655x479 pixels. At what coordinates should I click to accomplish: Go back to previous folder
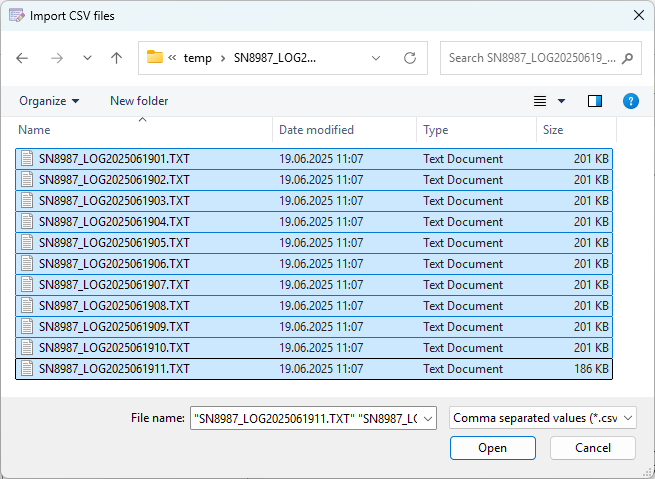tap(22, 58)
